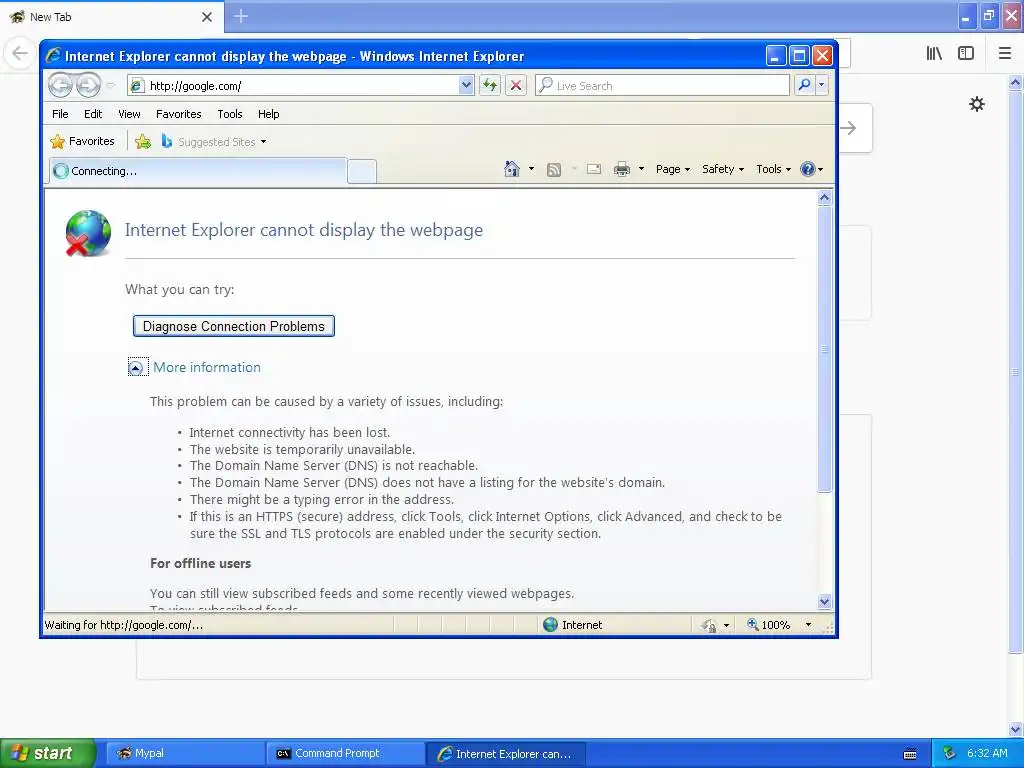
Task: Click the Live Search magnifier button
Action: [x=804, y=85]
